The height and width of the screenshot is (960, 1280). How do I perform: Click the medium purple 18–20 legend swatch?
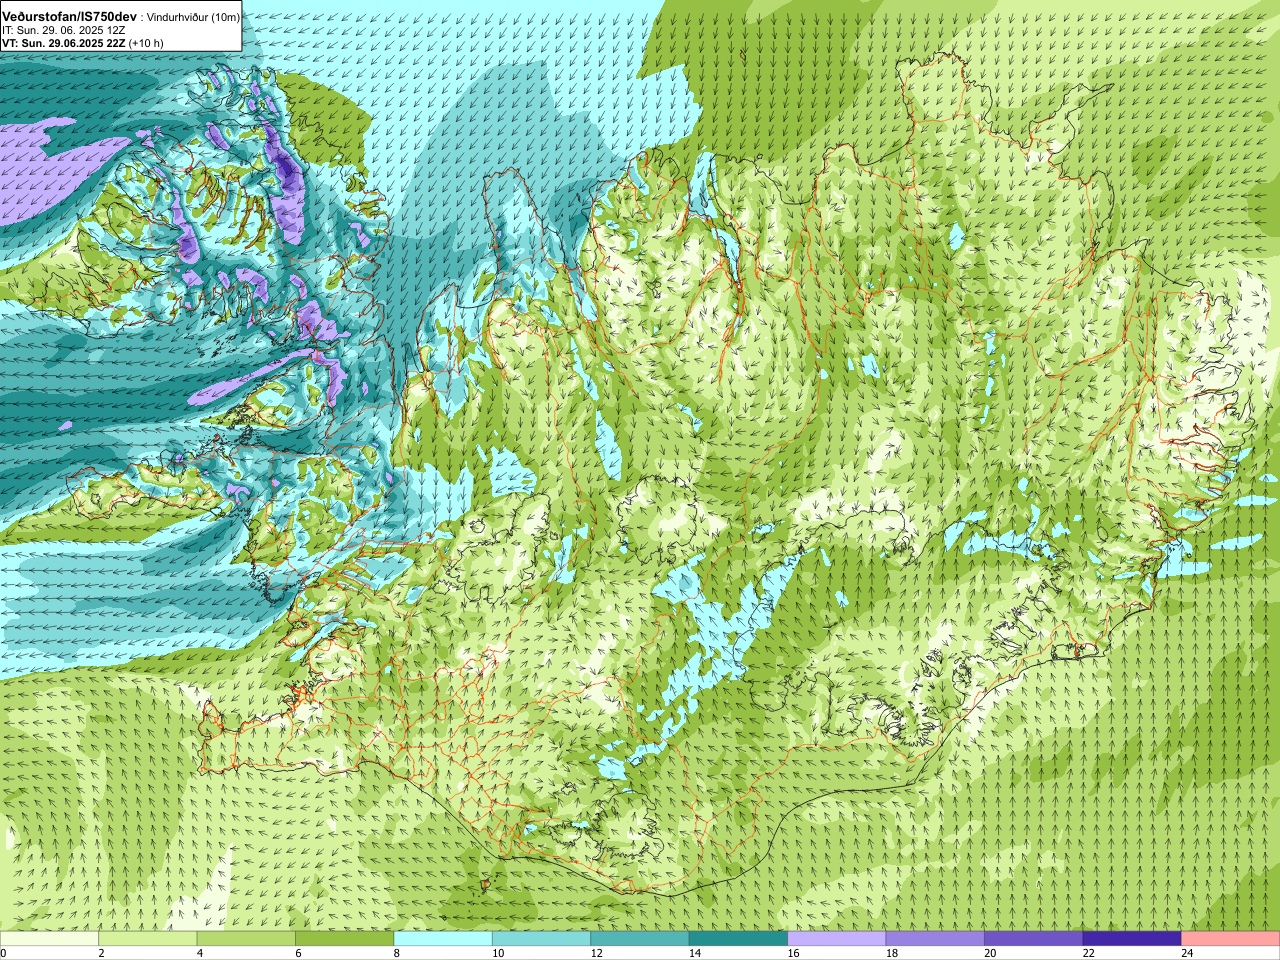935,939
